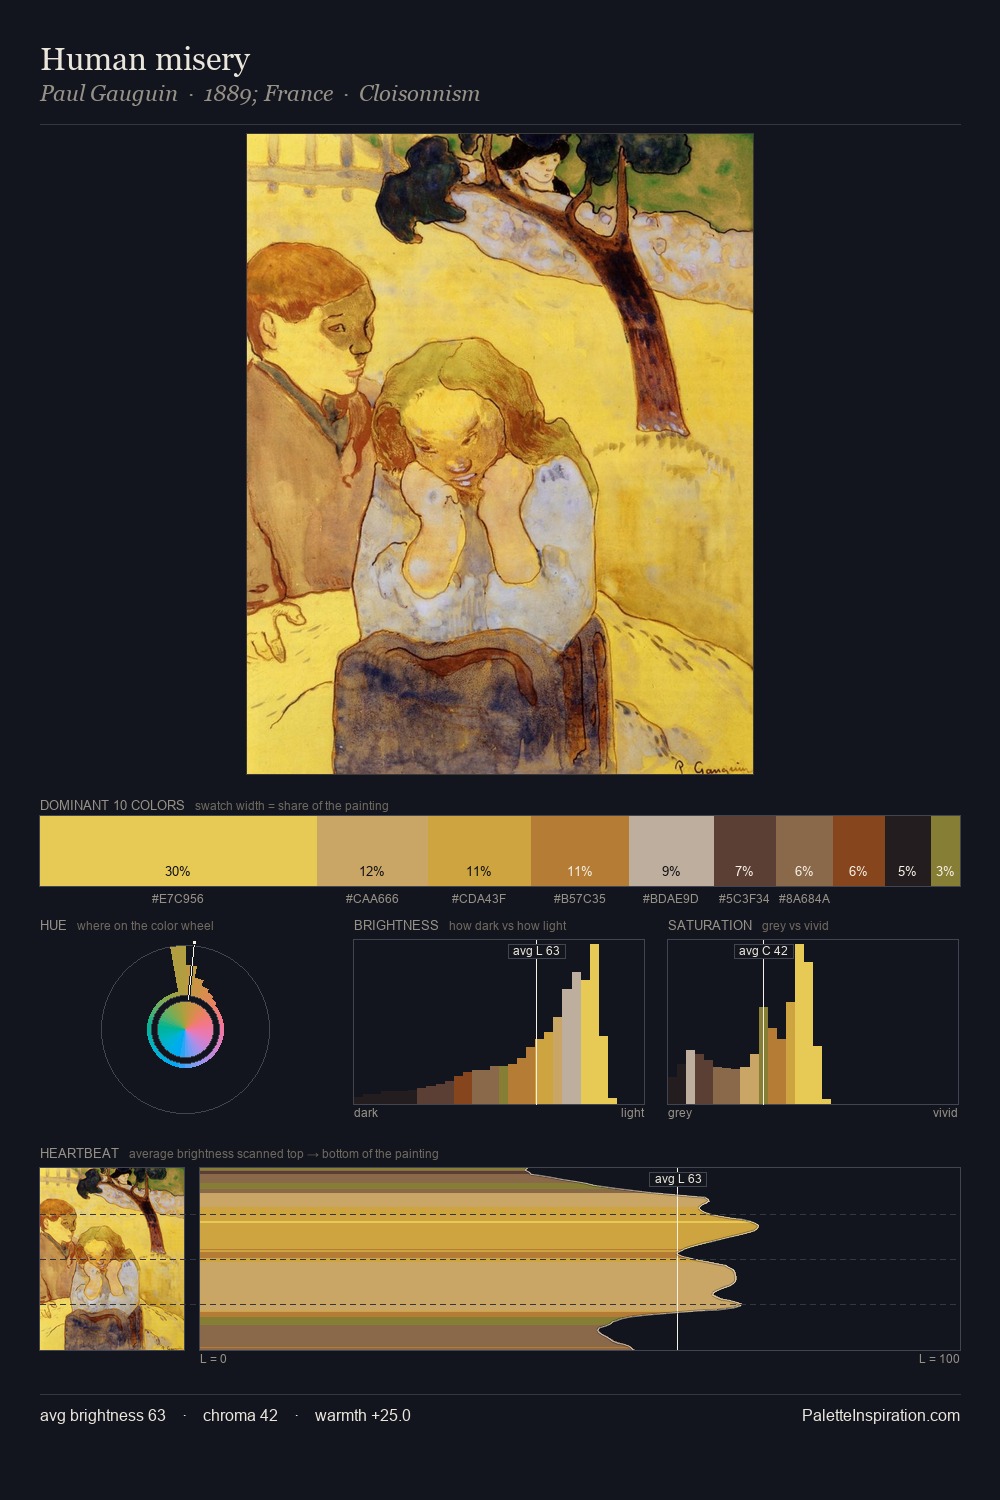Click the 30% yellow swatch #E7C956
1000x1500 pixels.
(x=178, y=851)
